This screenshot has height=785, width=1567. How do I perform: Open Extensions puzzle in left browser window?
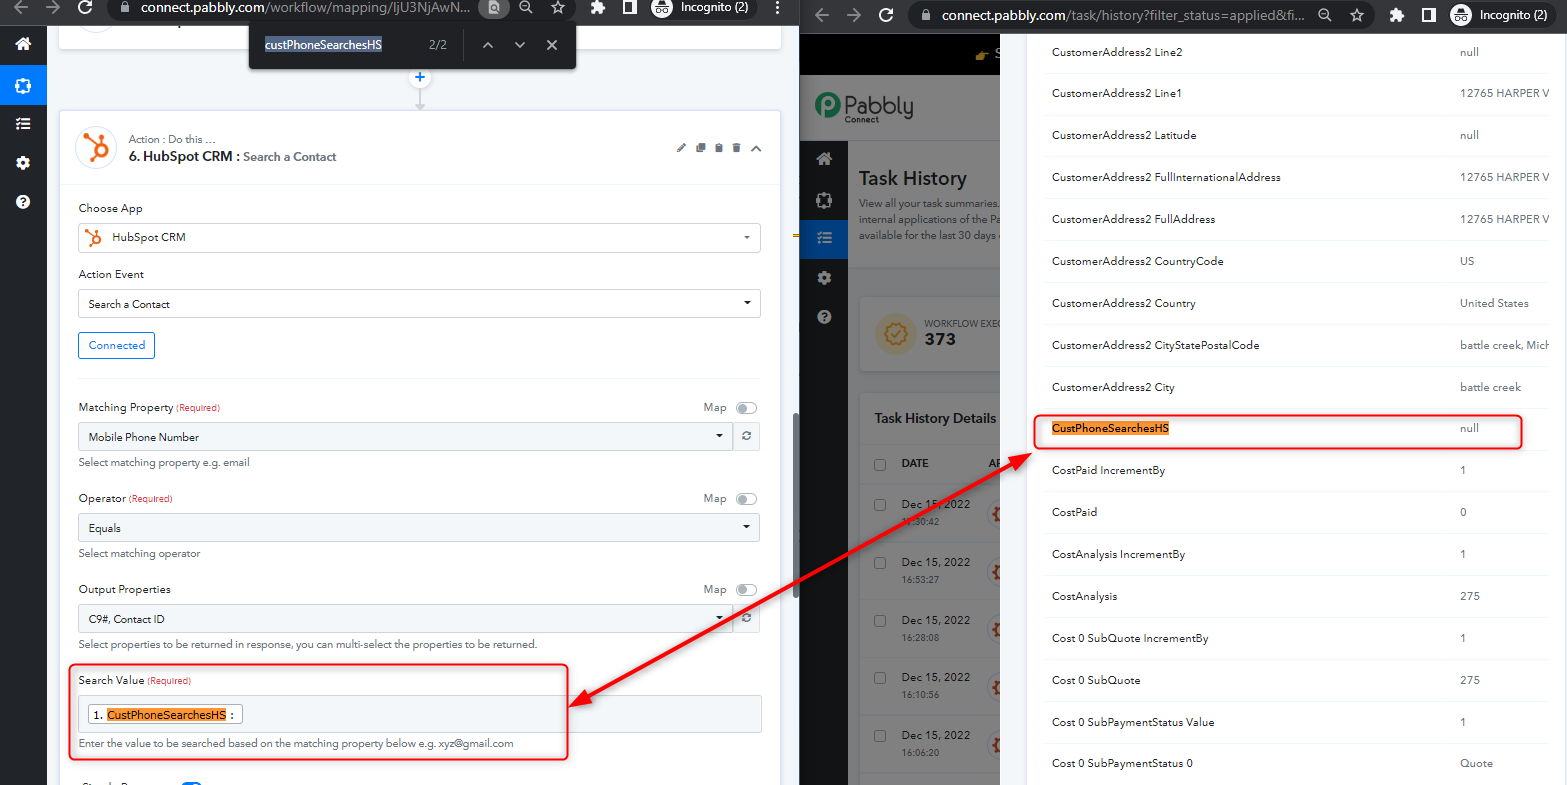coord(598,8)
